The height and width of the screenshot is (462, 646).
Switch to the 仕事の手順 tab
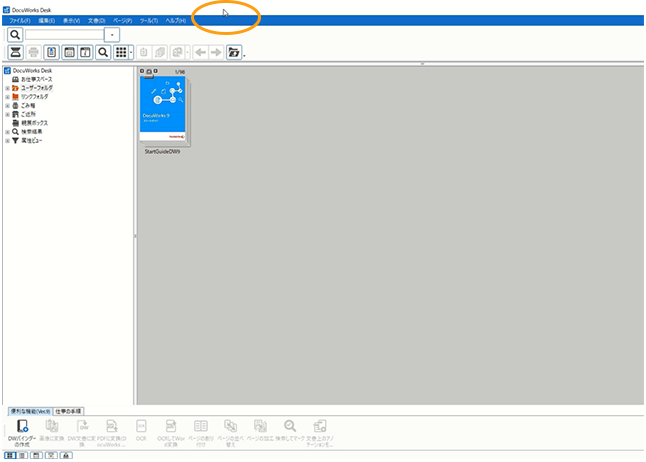[x=68, y=411]
